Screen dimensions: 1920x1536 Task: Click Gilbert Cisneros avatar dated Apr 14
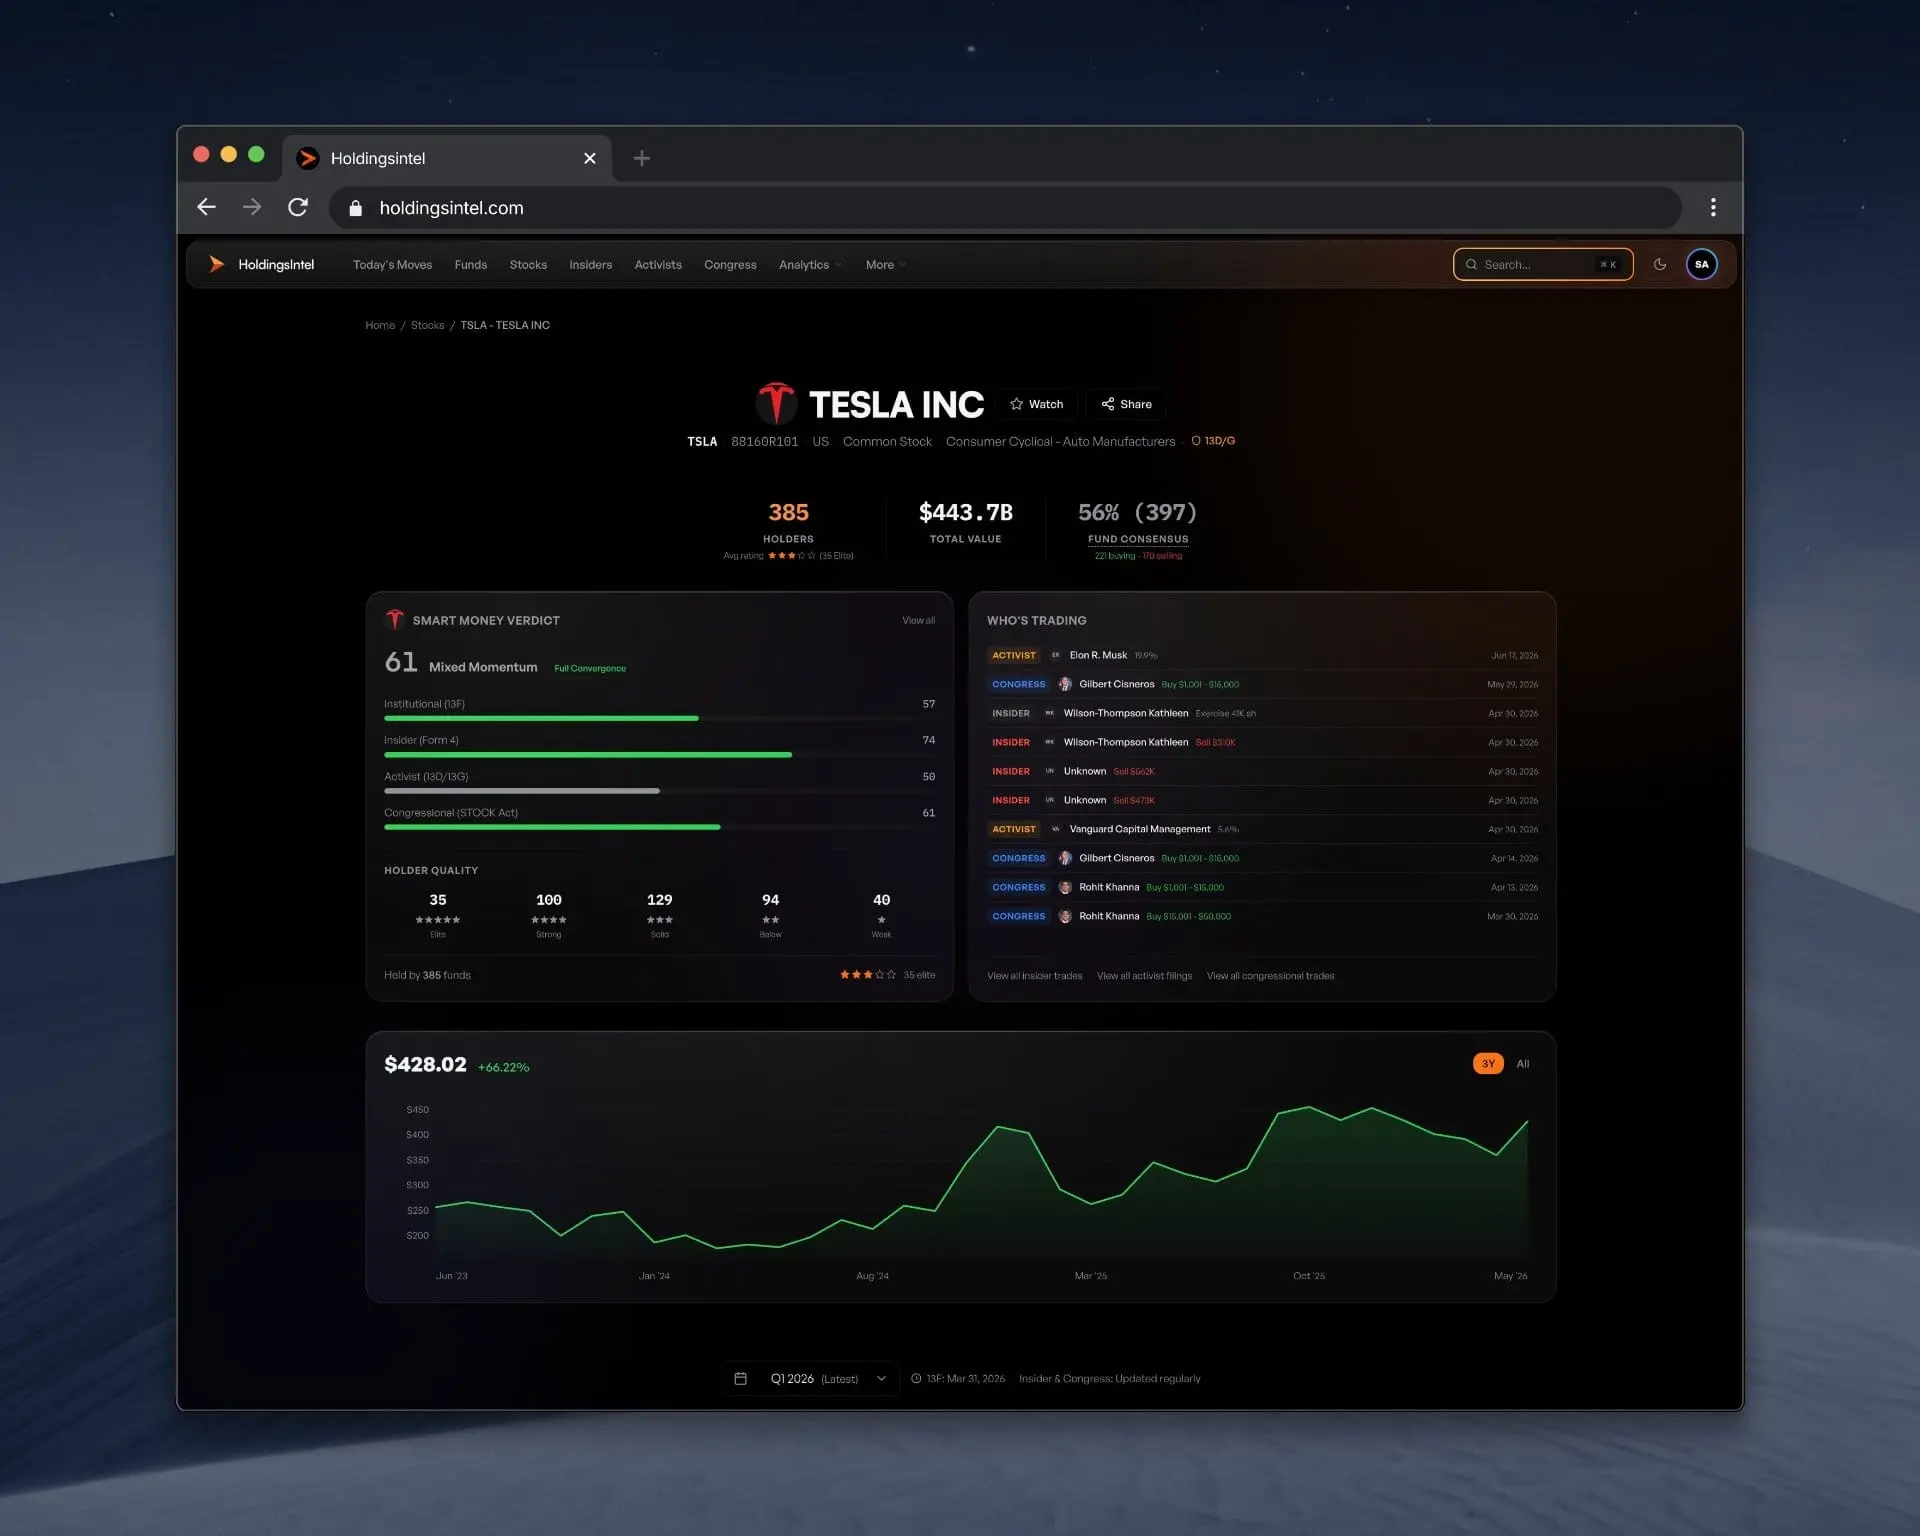(1065, 859)
